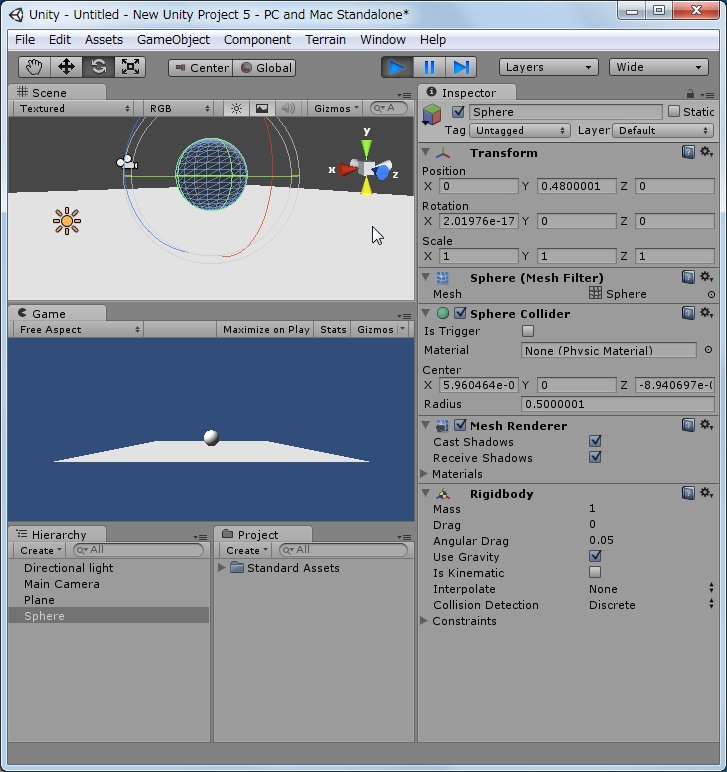
Task: Open the Tag Untagged dropdown
Action: (x=520, y=130)
